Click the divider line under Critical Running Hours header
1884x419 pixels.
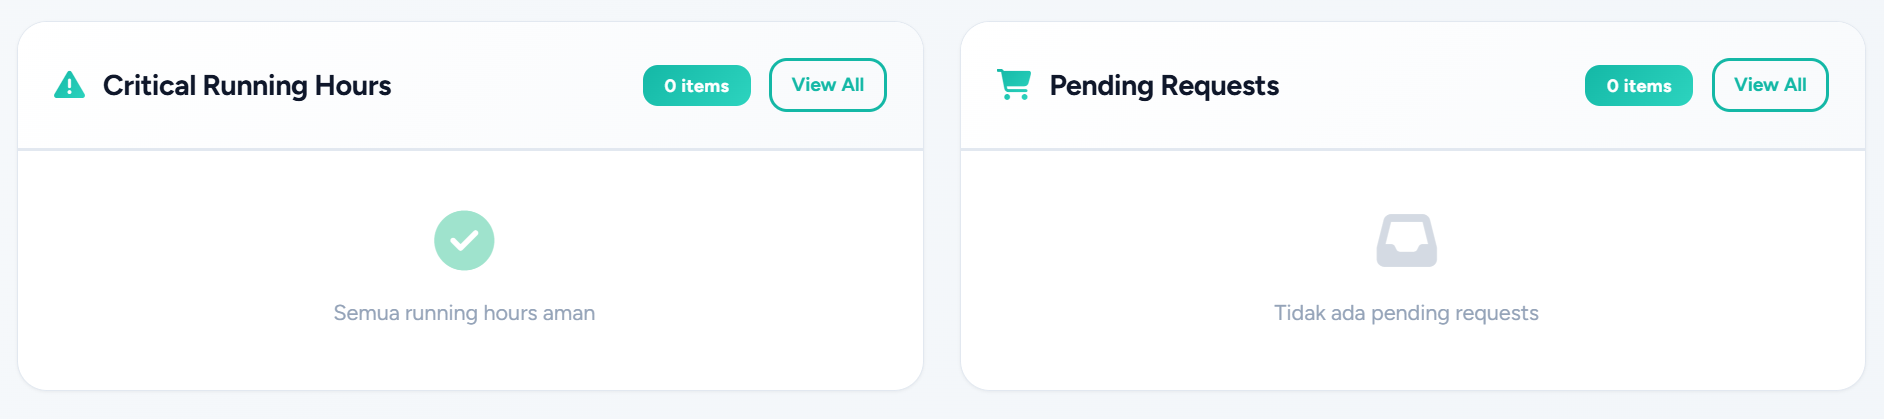click(x=470, y=150)
